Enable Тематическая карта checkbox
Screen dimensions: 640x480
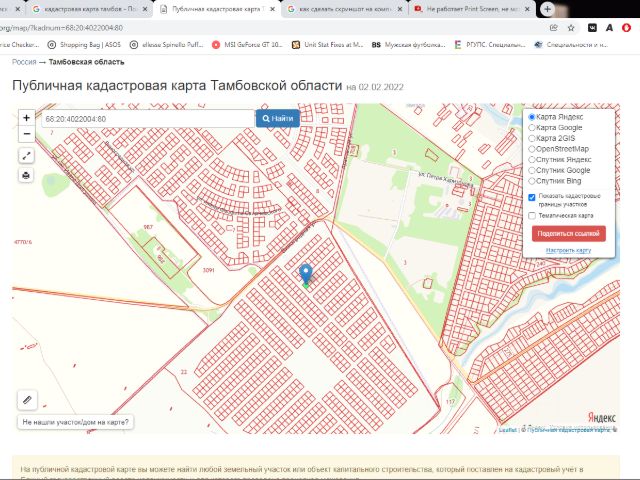[x=532, y=215]
